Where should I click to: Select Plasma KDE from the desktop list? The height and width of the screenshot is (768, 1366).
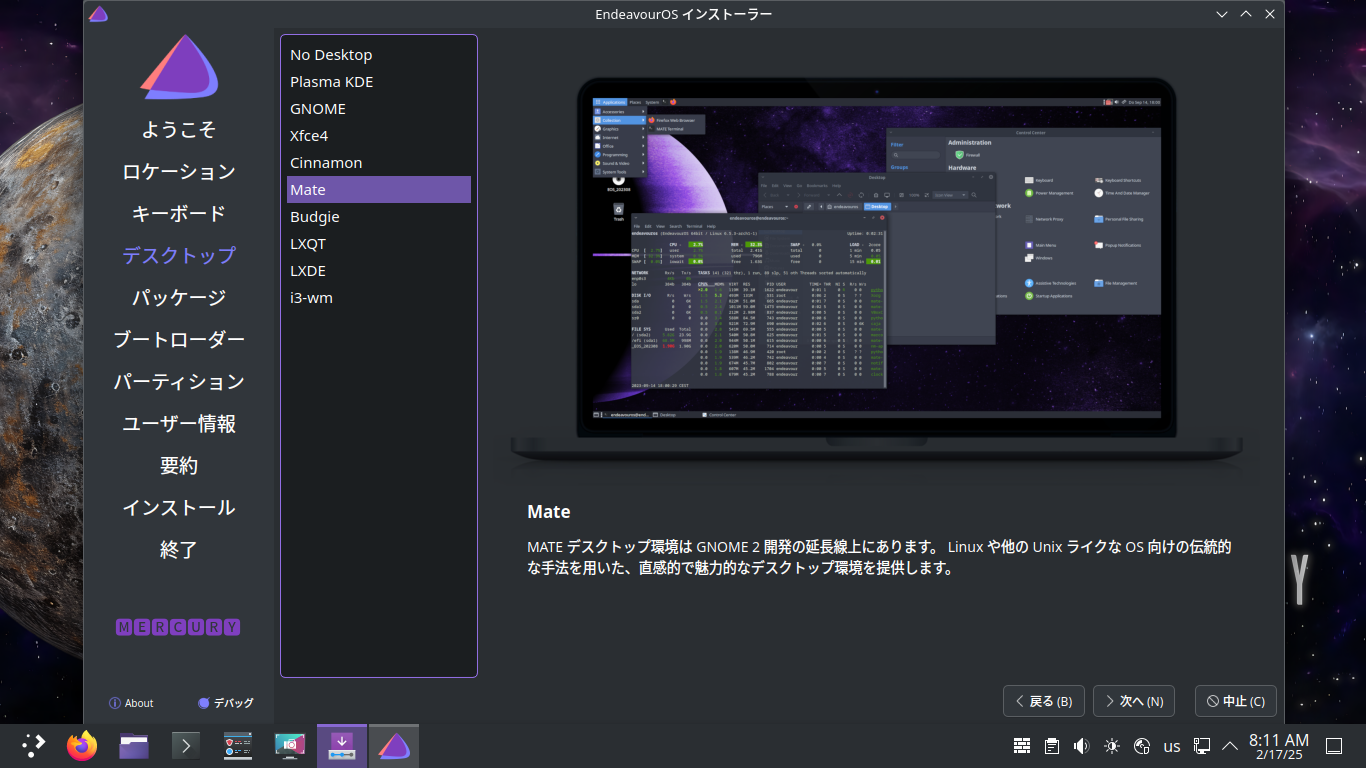point(331,82)
